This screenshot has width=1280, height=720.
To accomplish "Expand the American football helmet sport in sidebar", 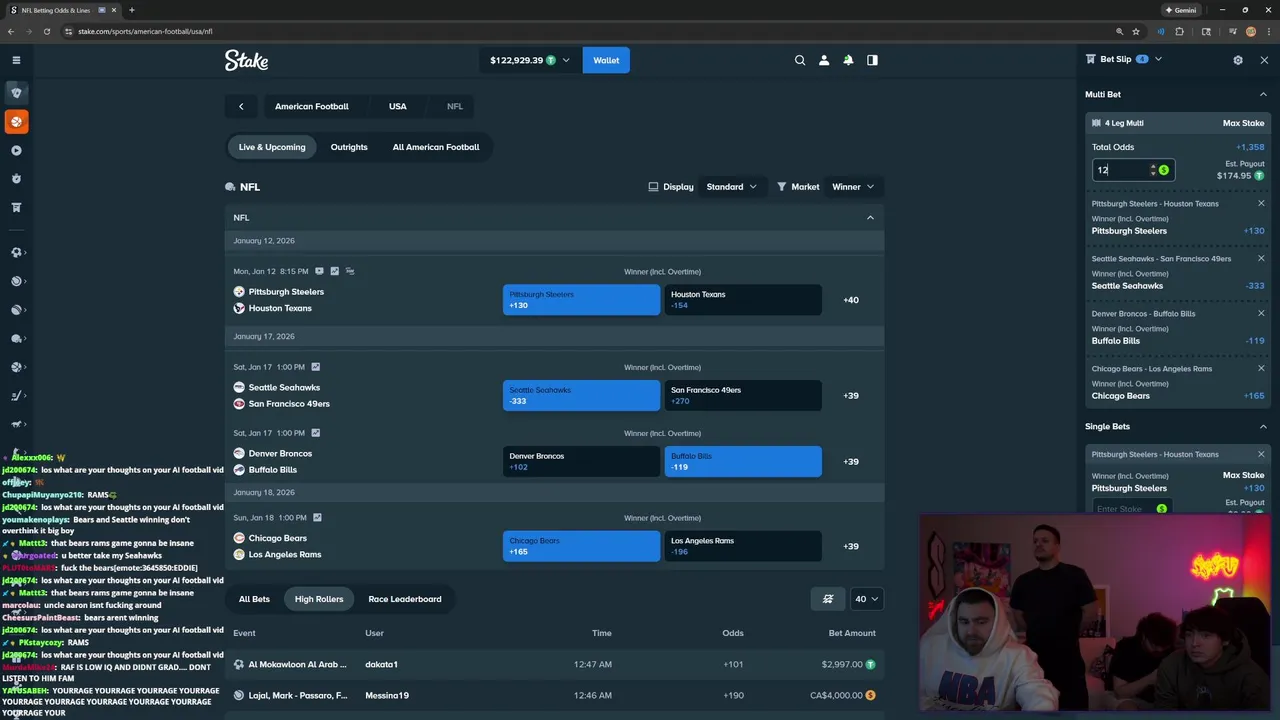I will coord(16,338).
